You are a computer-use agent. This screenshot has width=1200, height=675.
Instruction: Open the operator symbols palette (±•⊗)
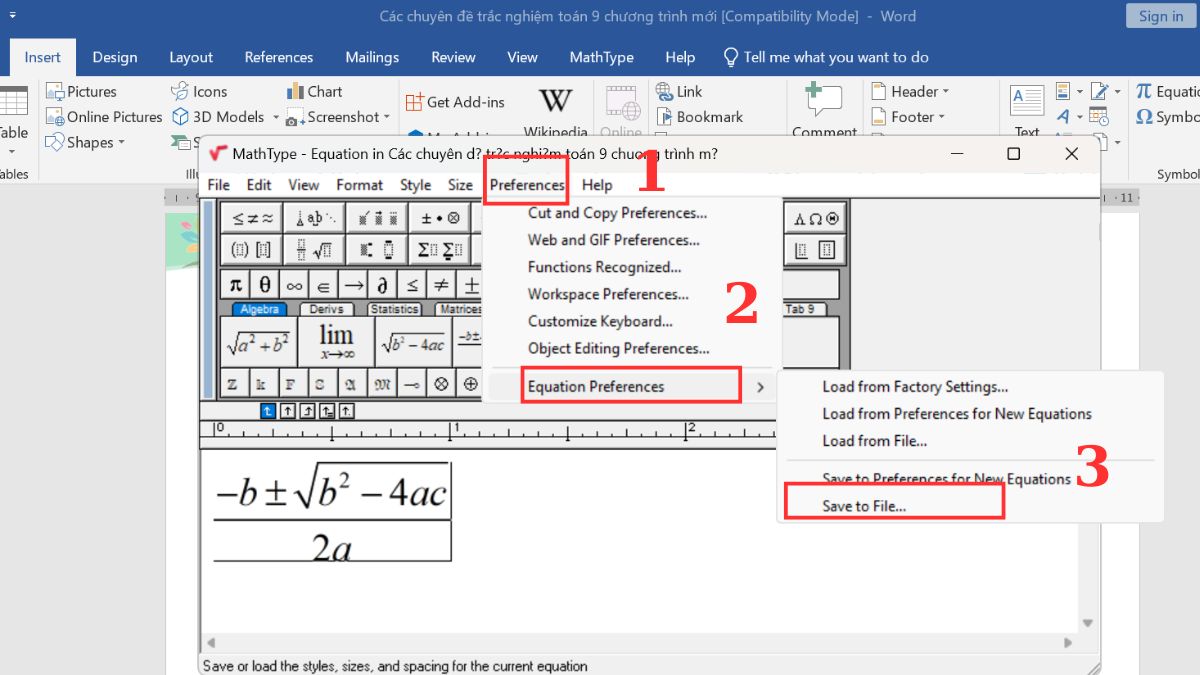(440, 218)
